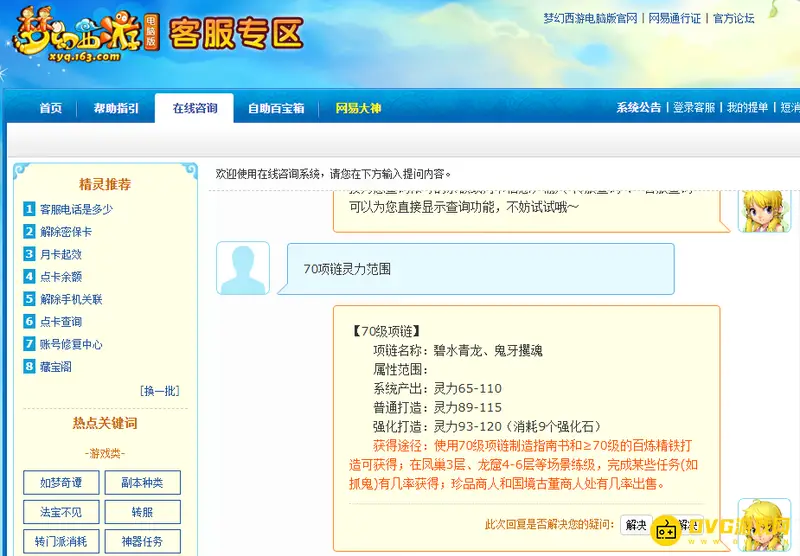
Task: Click the 转服 keyword button
Action: tap(143, 512)
